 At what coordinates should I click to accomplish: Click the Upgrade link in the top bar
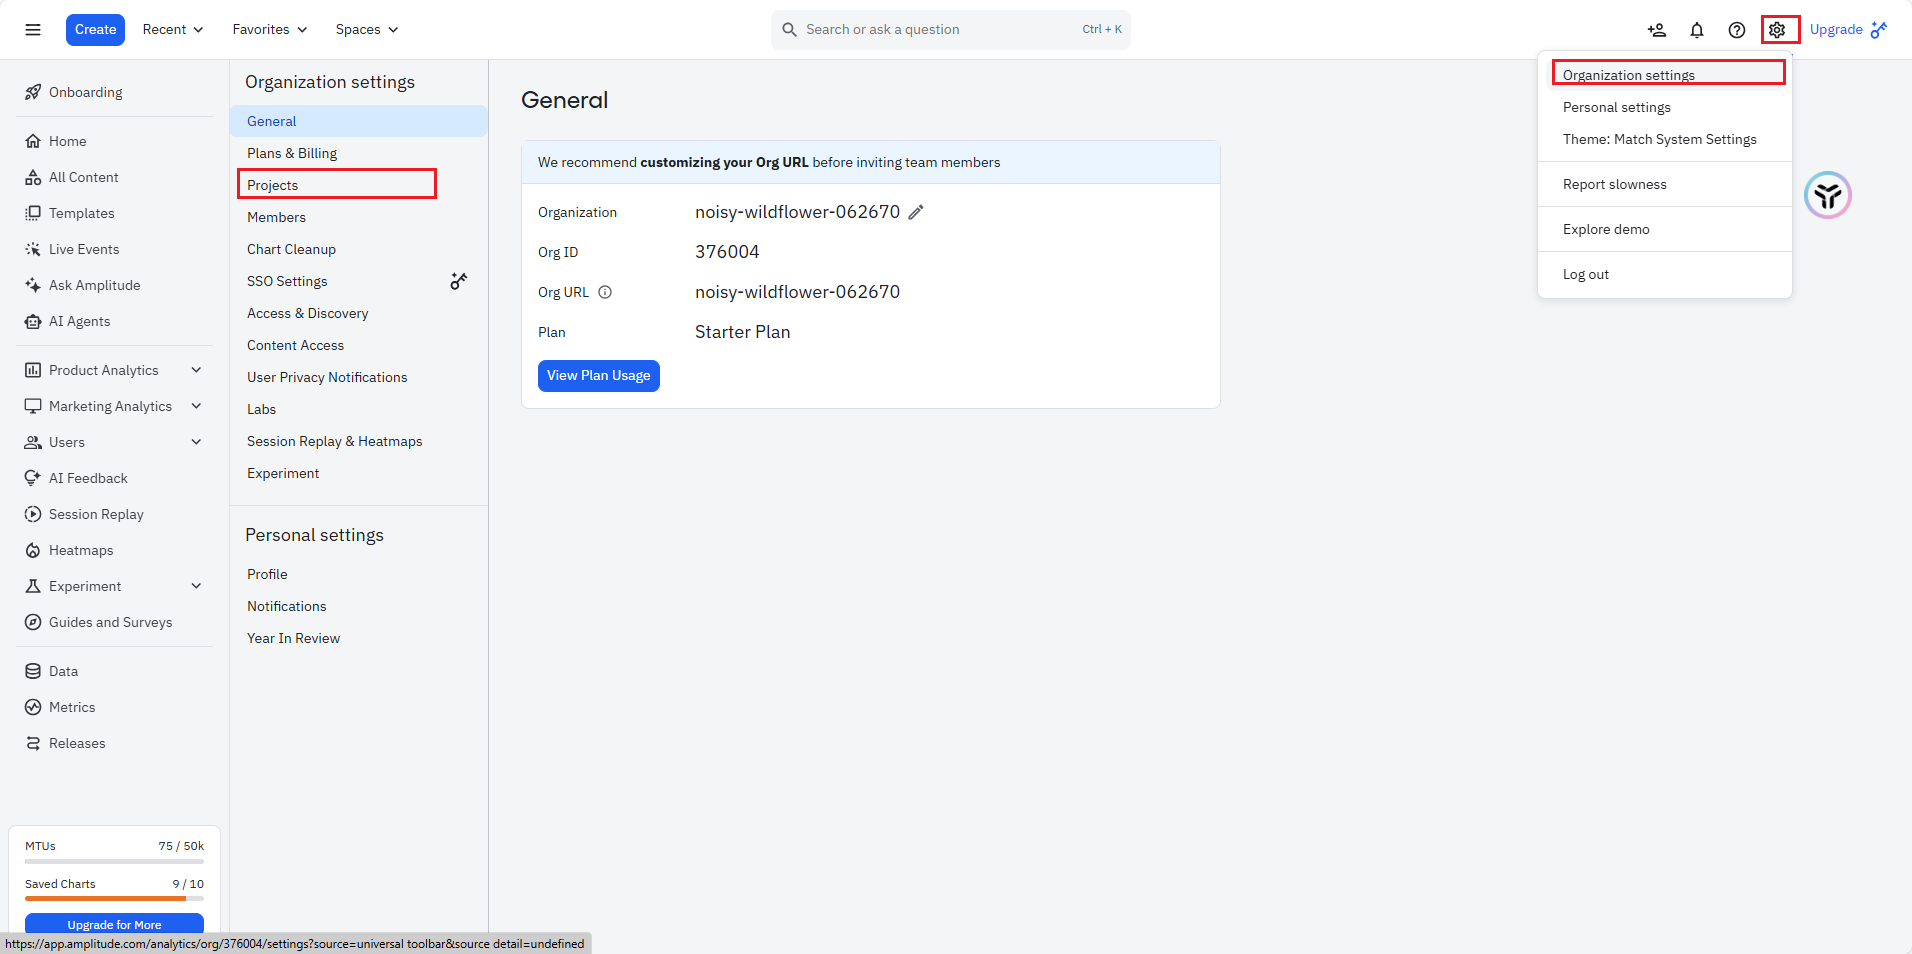click(x=1848, y=30)
